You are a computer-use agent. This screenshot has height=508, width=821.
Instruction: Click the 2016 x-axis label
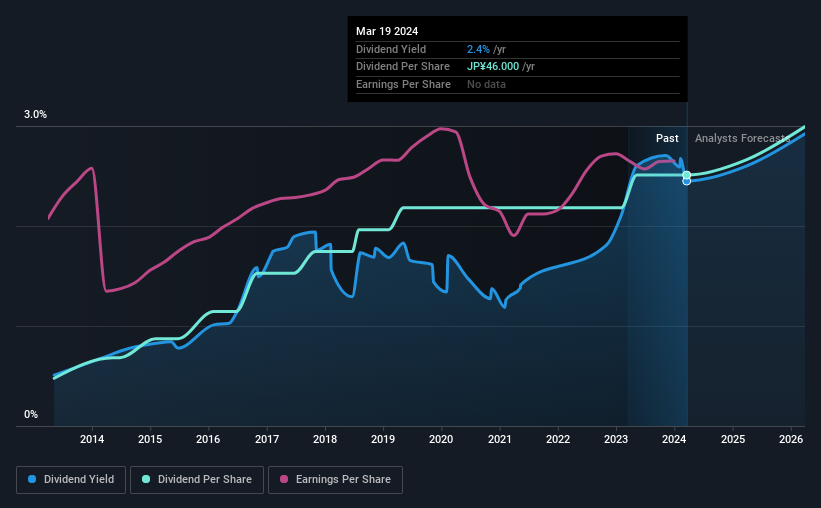208,439
